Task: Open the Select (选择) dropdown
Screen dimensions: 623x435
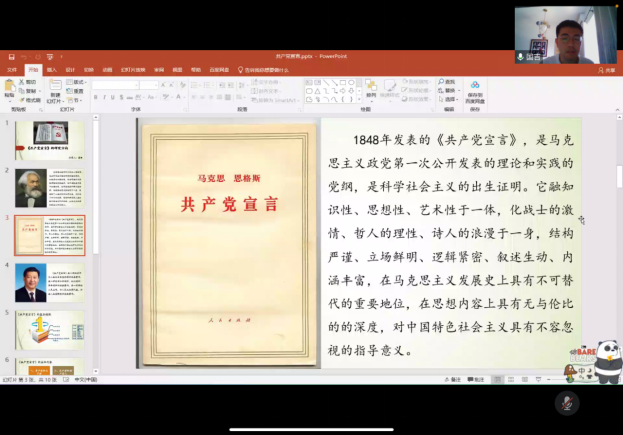Action: (x=449, y=99)
